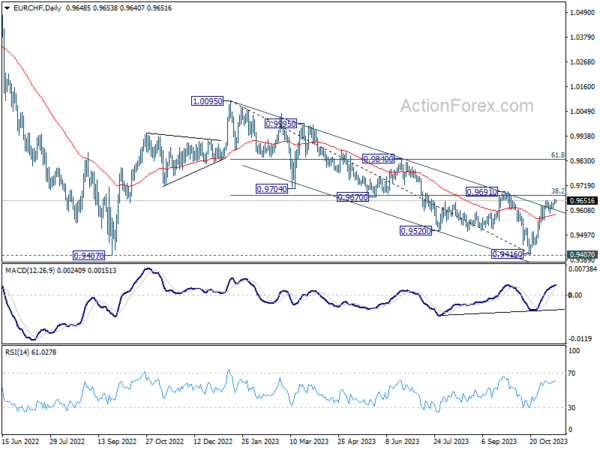The image size is (600, 450).
Task: Click the 0.94970 price axis value
Action: pos(582,235)
